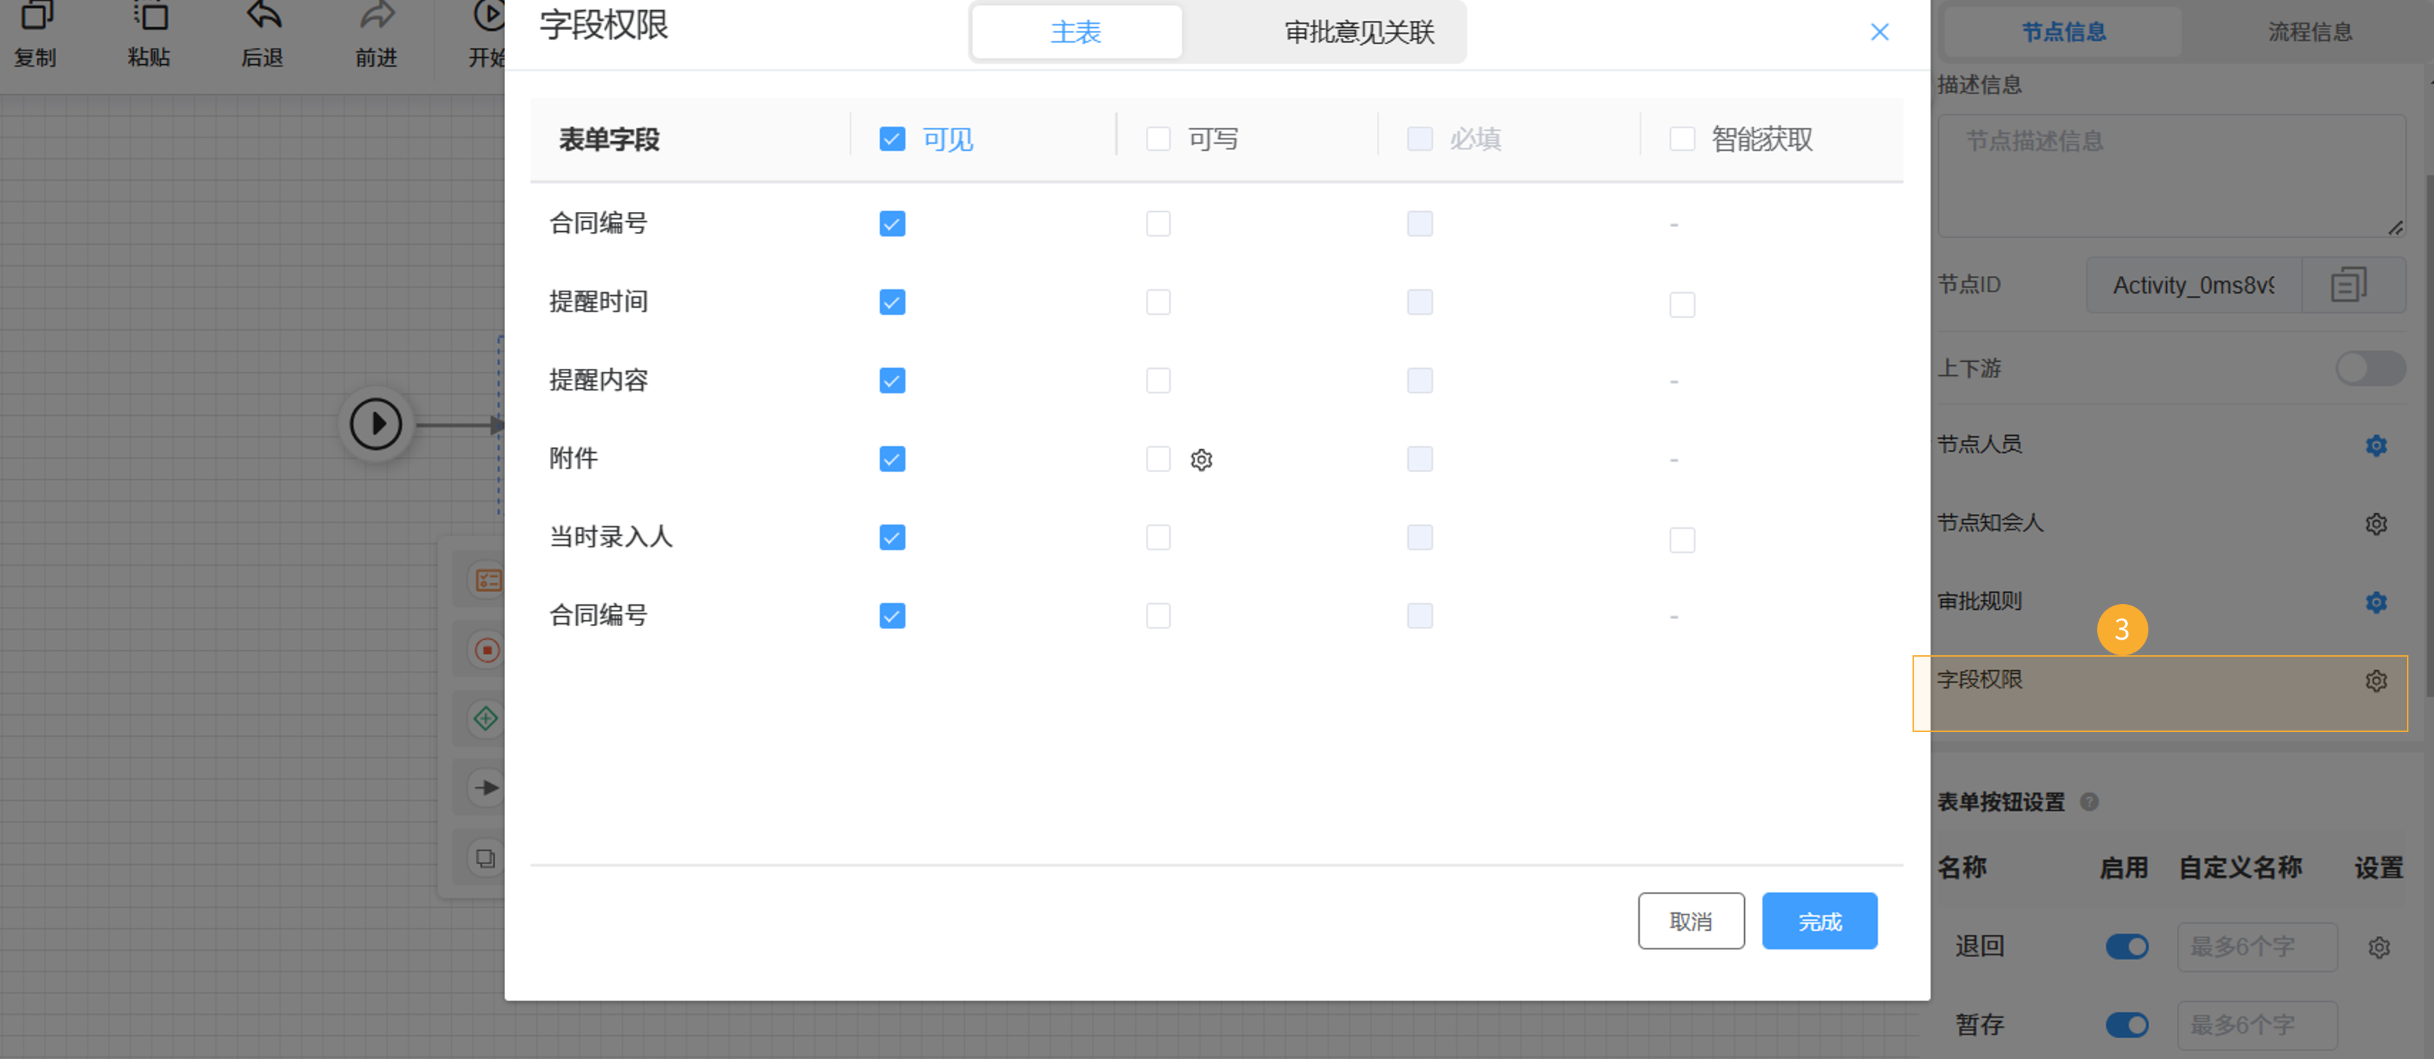Check 可写 for first 合同编号 row
The height and width of the screenshot is (1059, 2434).
click(x=1158, y=224)
